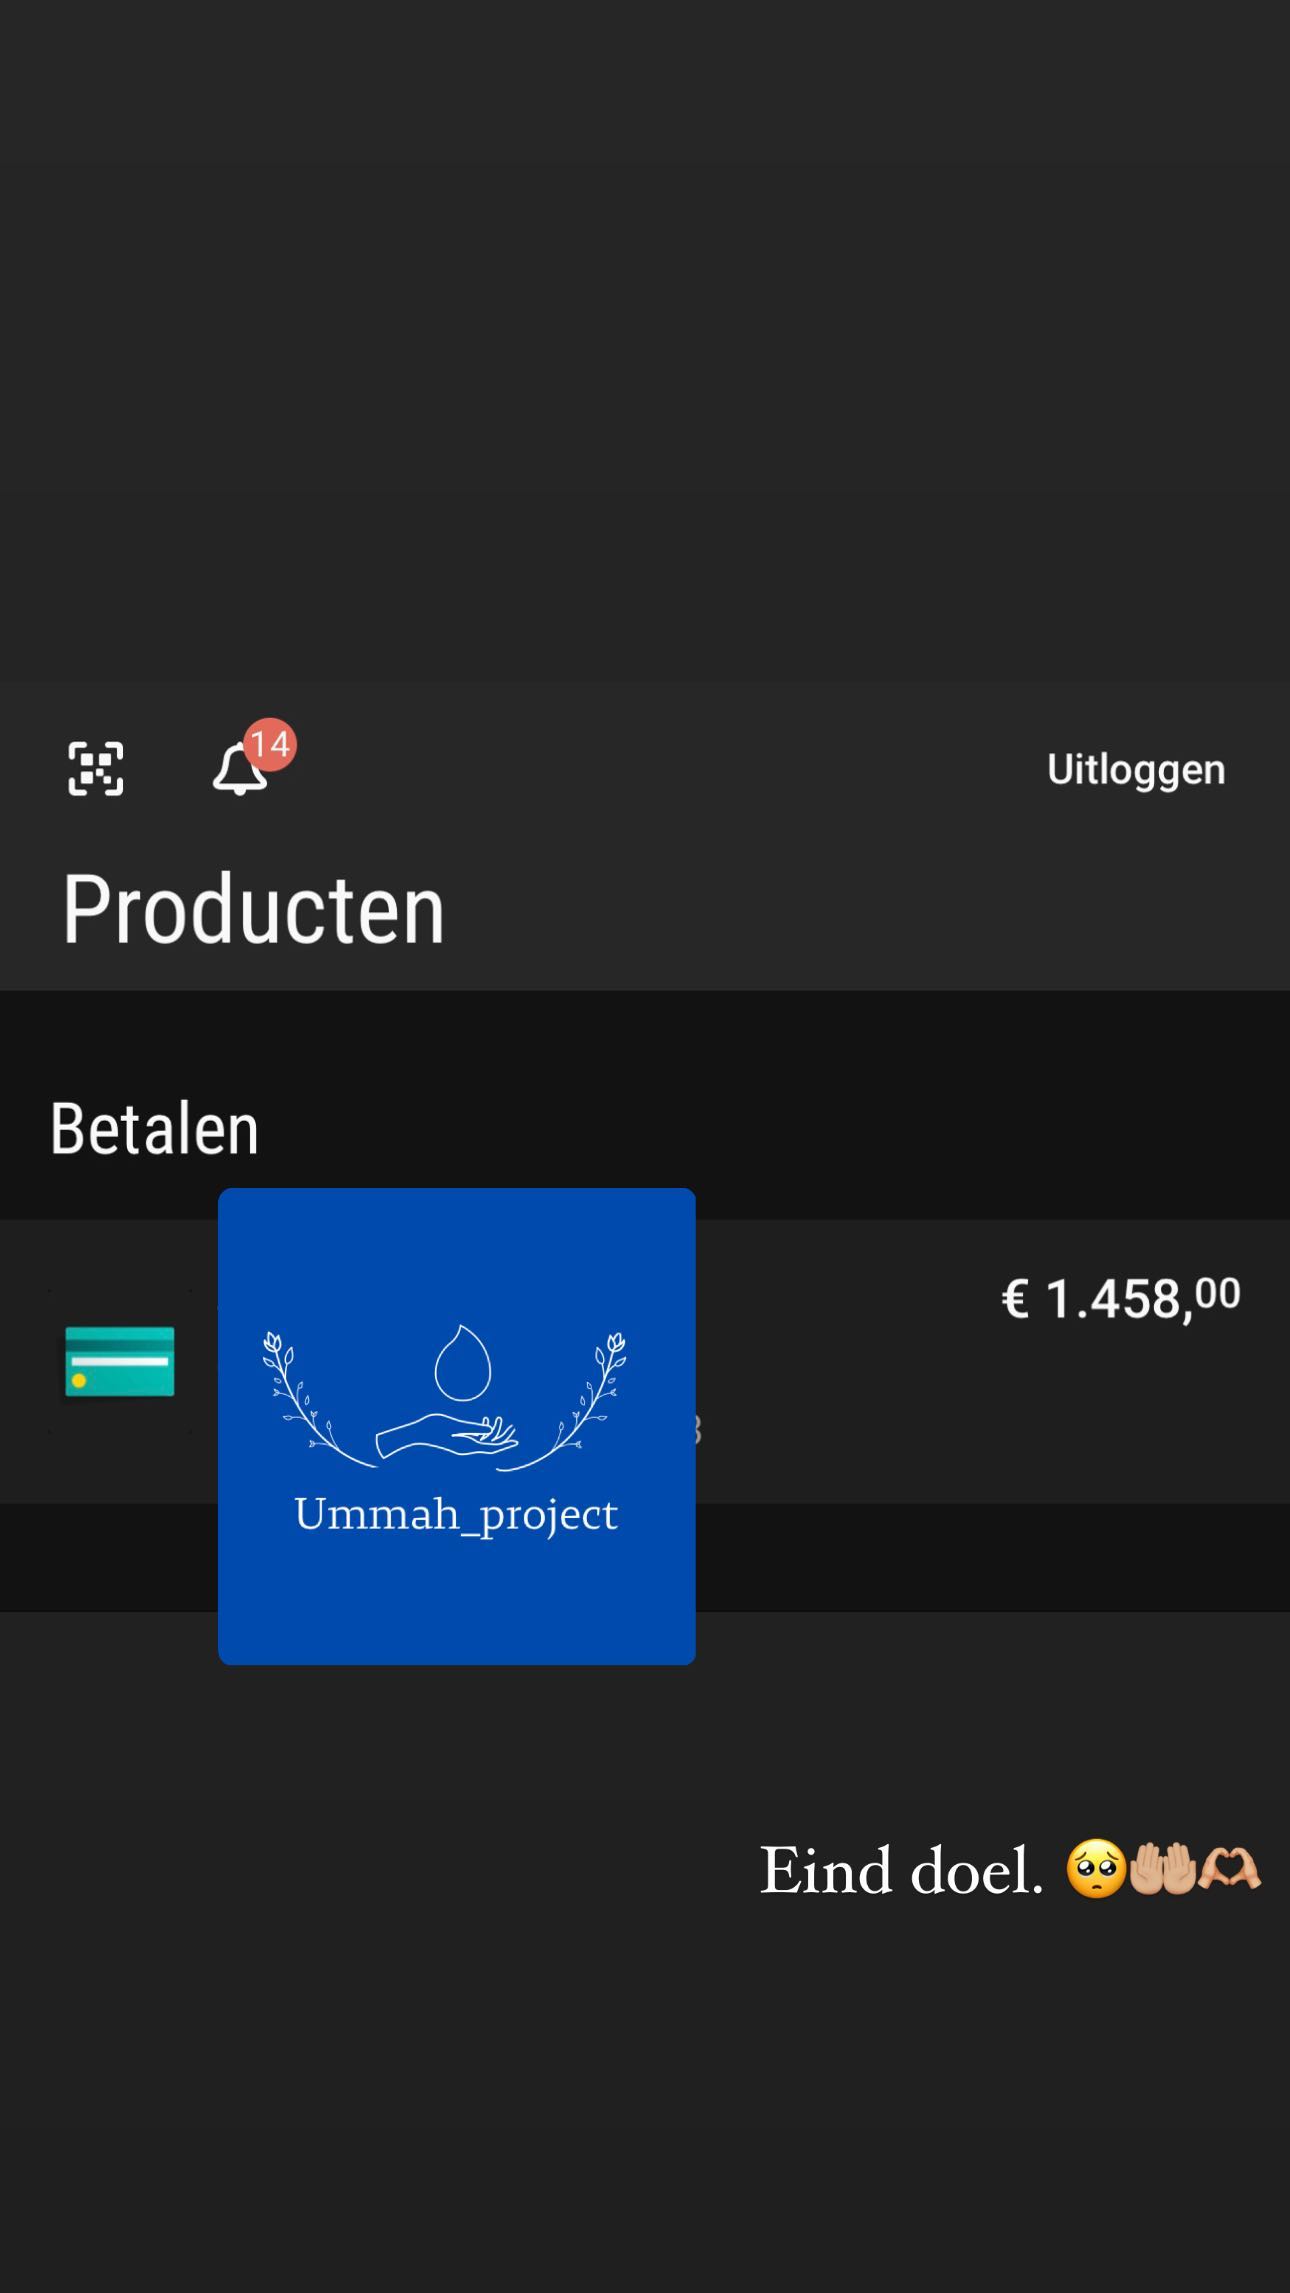Viewport: 1290px width, 2293px height.
Task: Click the hand illustration inside the blue sticker
Action: (x=448, y=1438)
